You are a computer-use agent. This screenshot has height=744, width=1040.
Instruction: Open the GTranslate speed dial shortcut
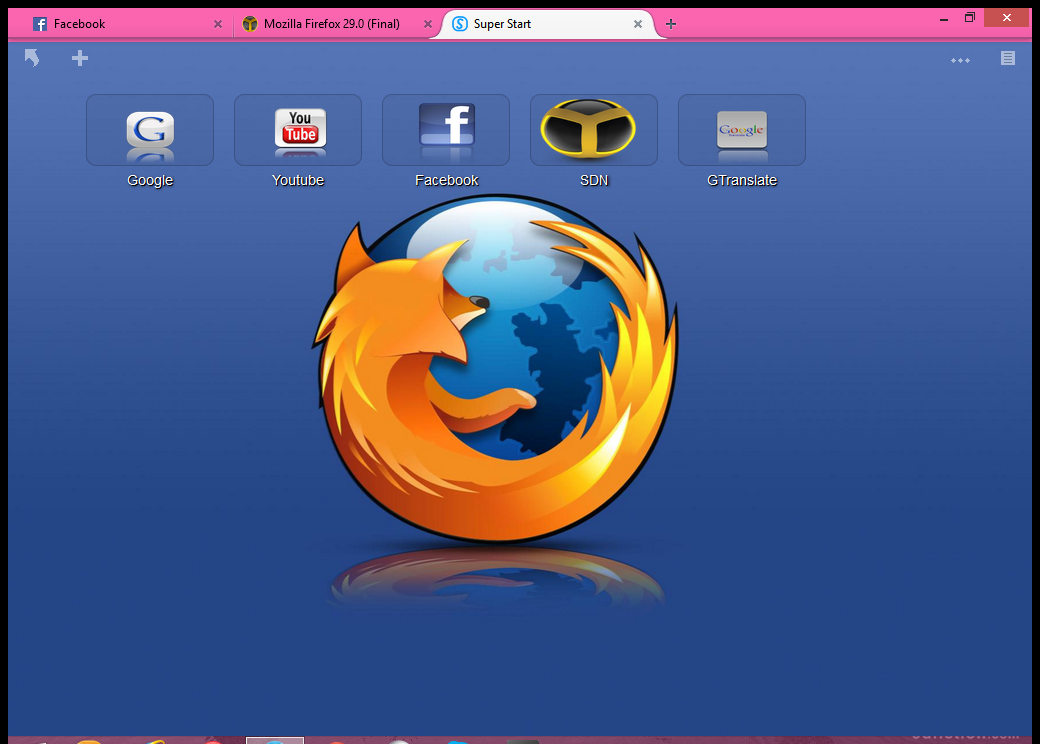(742, 131)
